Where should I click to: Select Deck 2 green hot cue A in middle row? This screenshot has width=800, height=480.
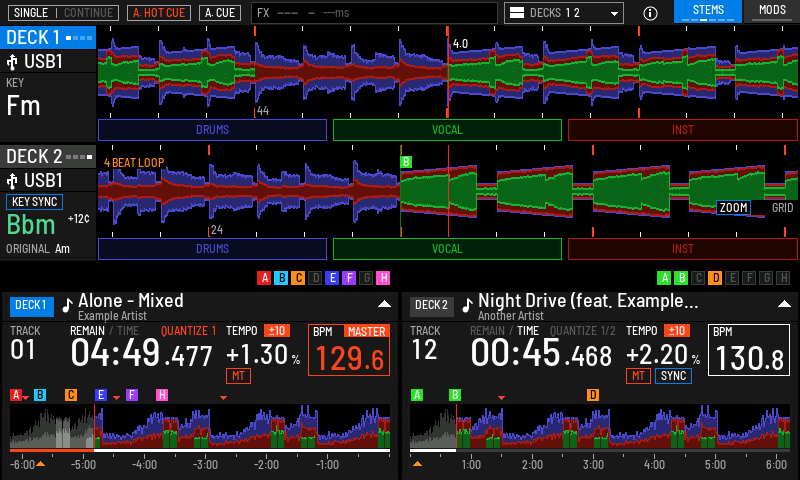[x=664, y=278]
